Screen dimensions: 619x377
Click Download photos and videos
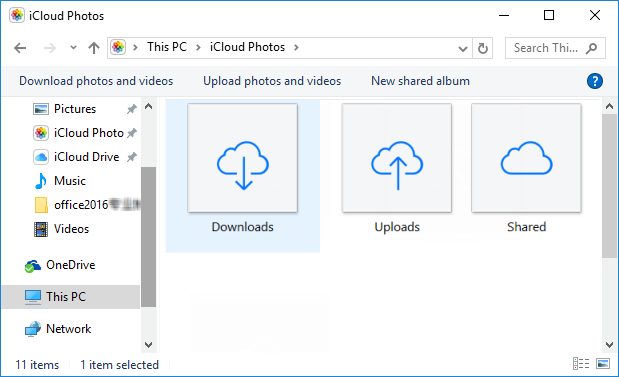tap(96, 81)
